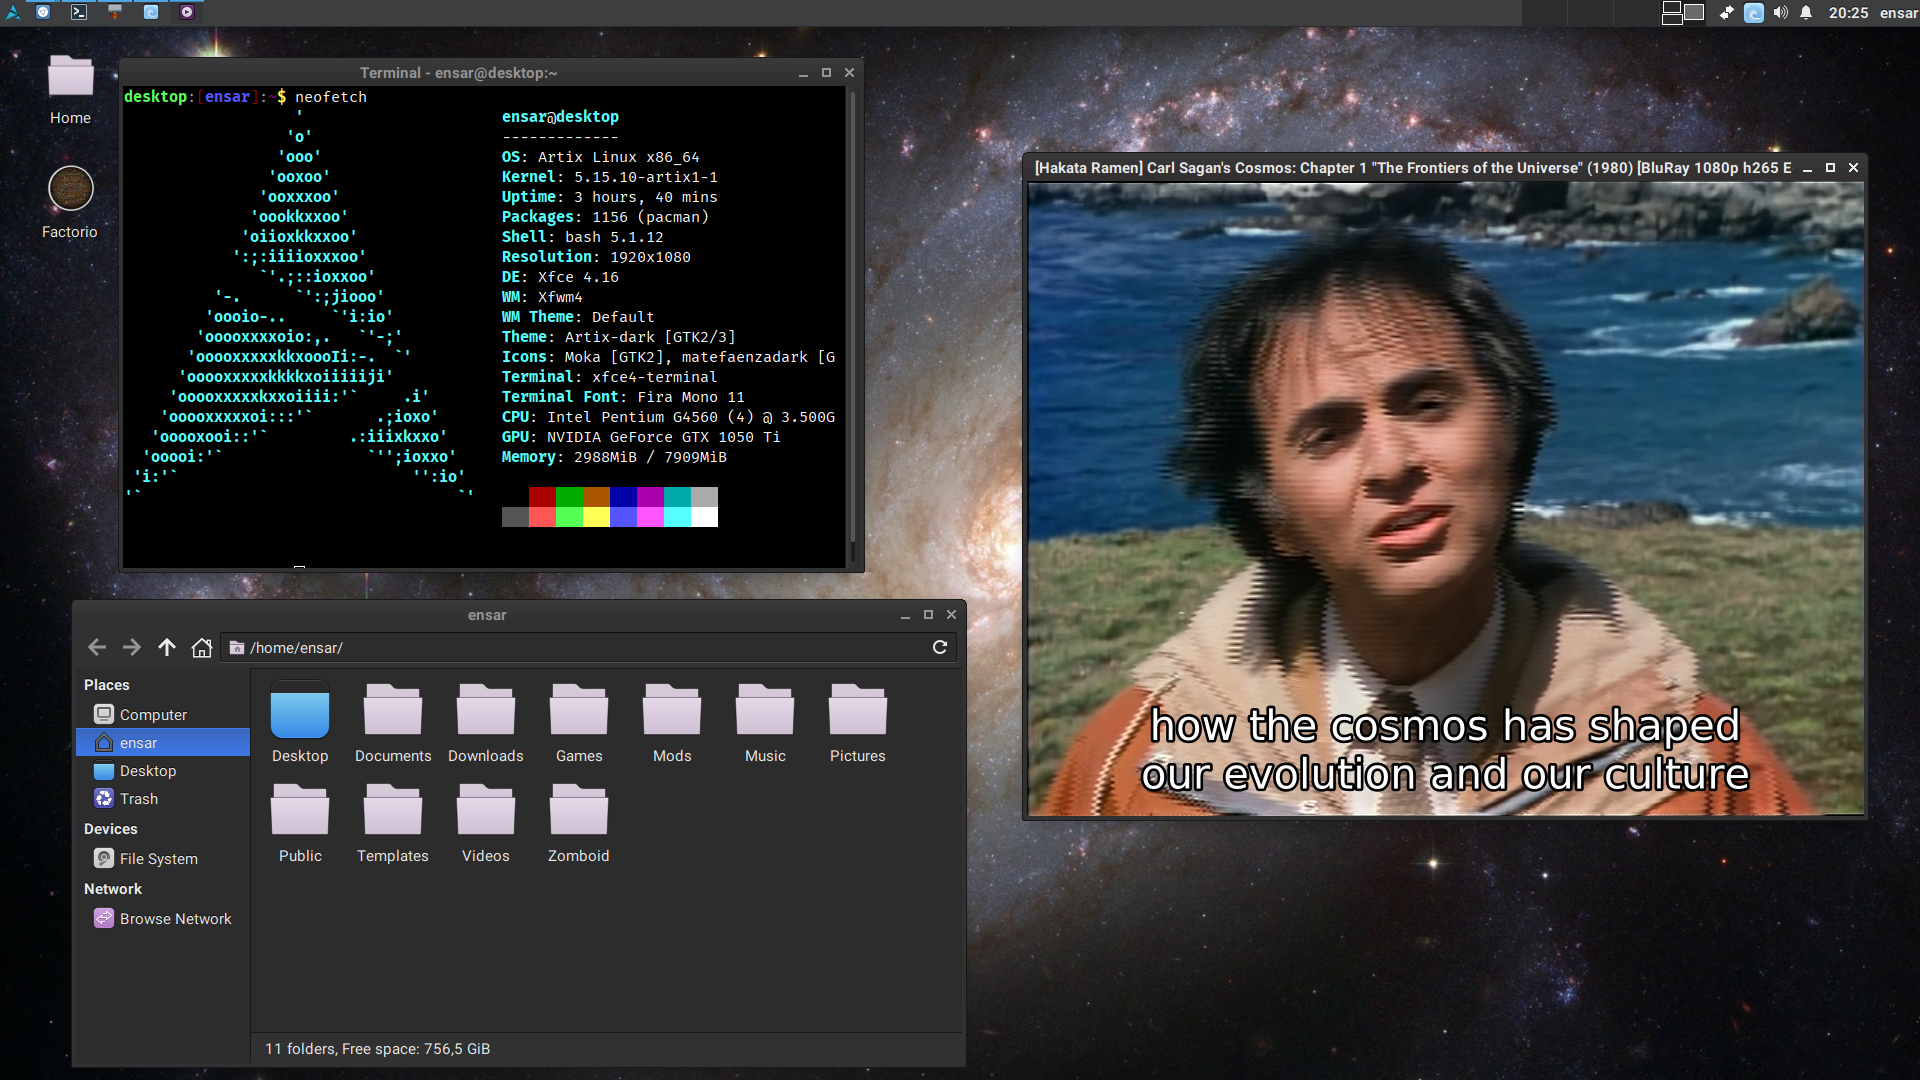Viewport: 1920px width, 1080px height.
Task: Click the notification bell icon
Action: click(1806, 13)
